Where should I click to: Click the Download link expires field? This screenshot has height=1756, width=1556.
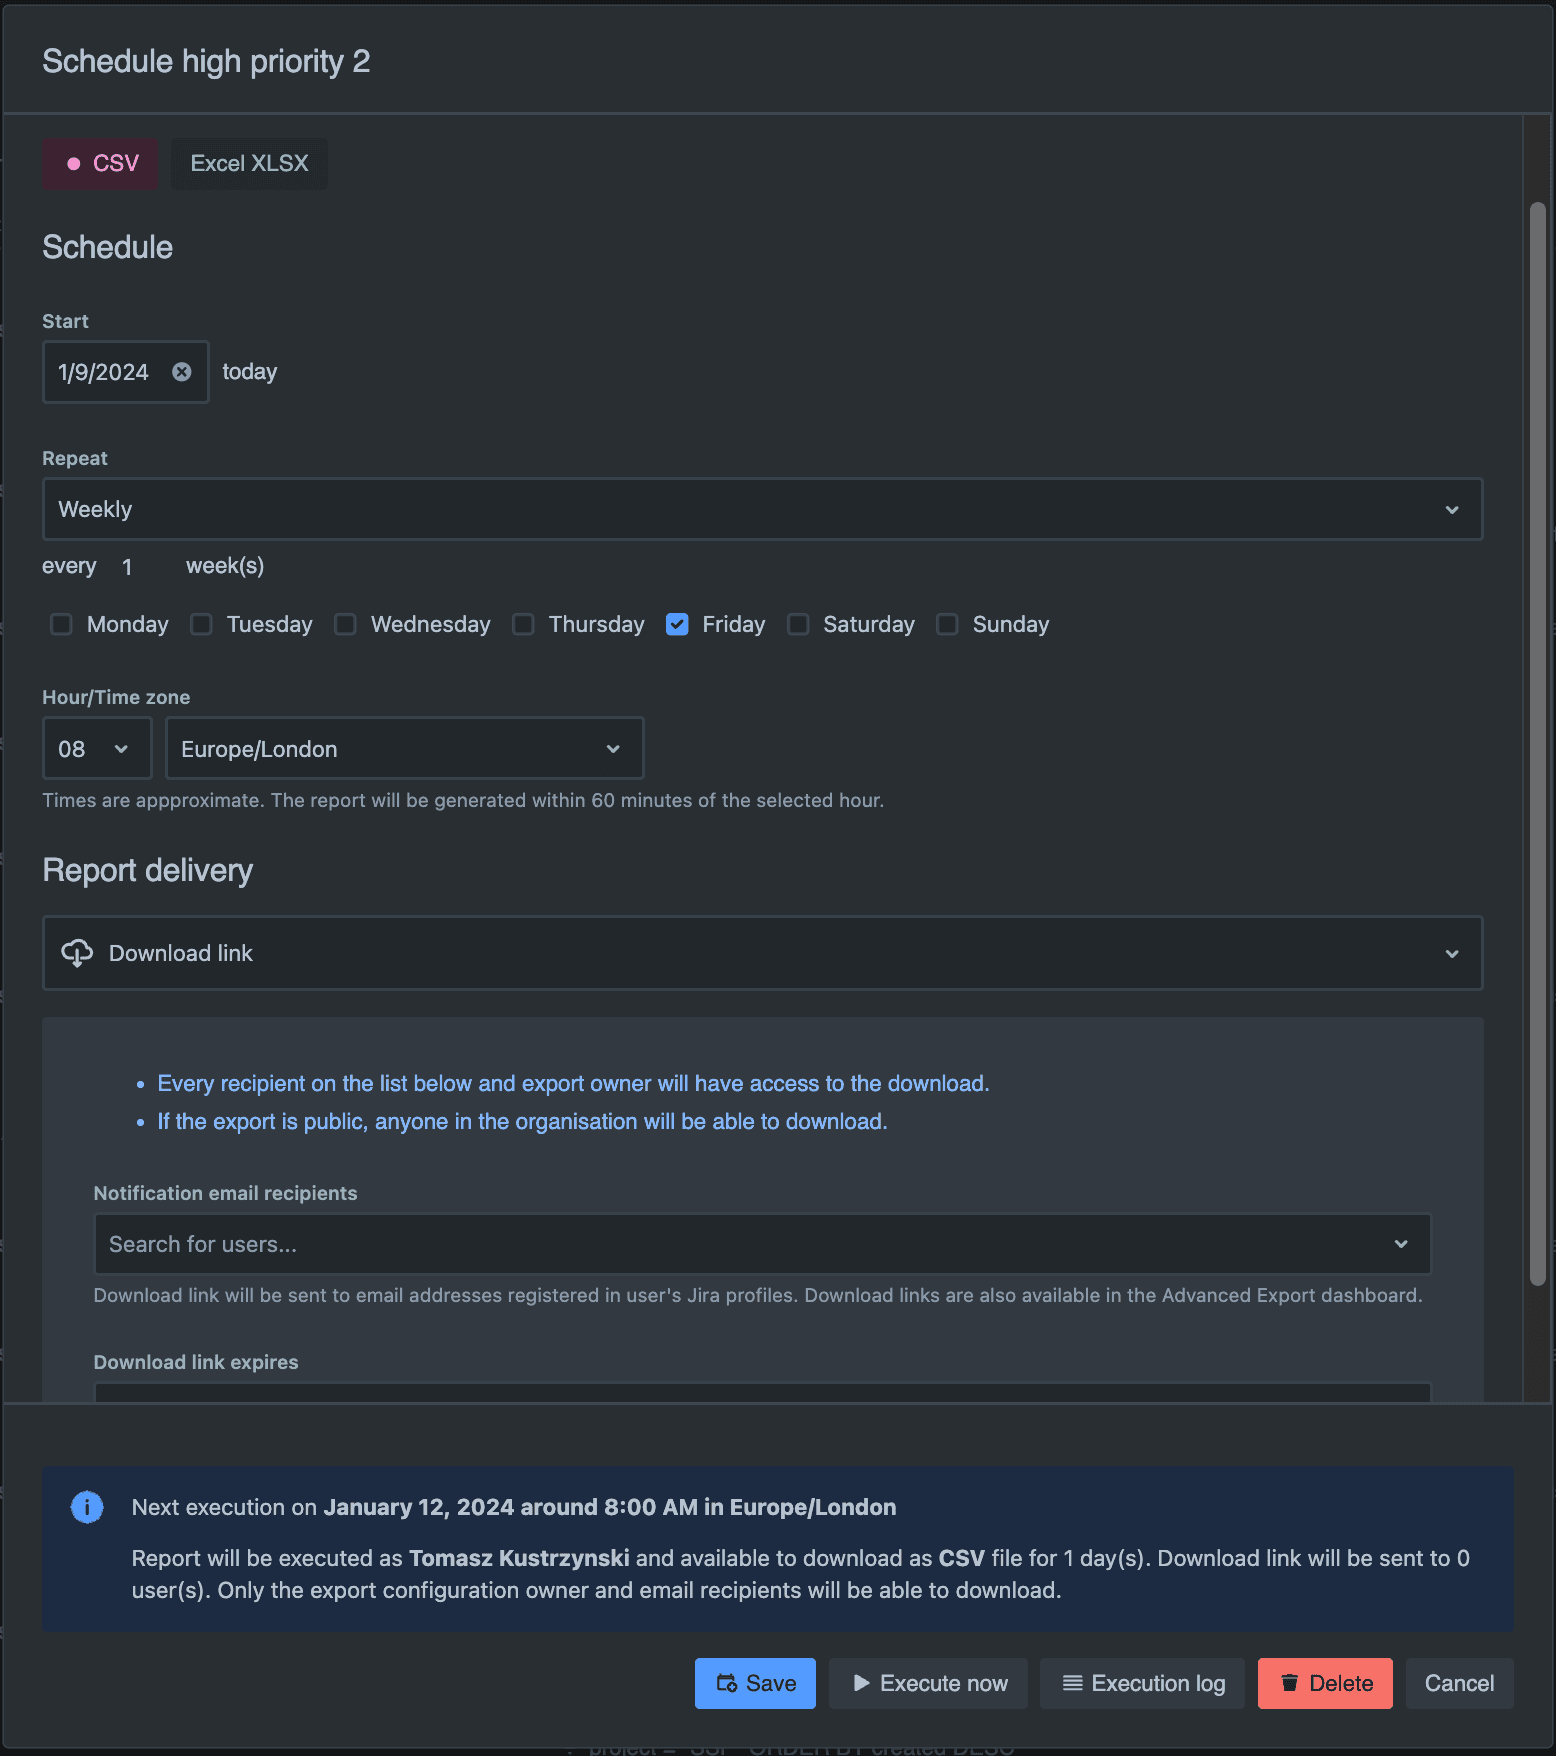click(762, 1392)
